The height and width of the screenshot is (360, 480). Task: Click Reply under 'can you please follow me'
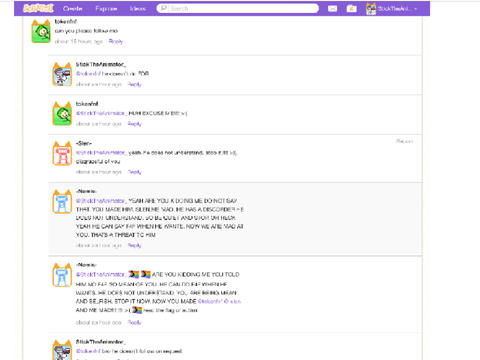(116, 41)
